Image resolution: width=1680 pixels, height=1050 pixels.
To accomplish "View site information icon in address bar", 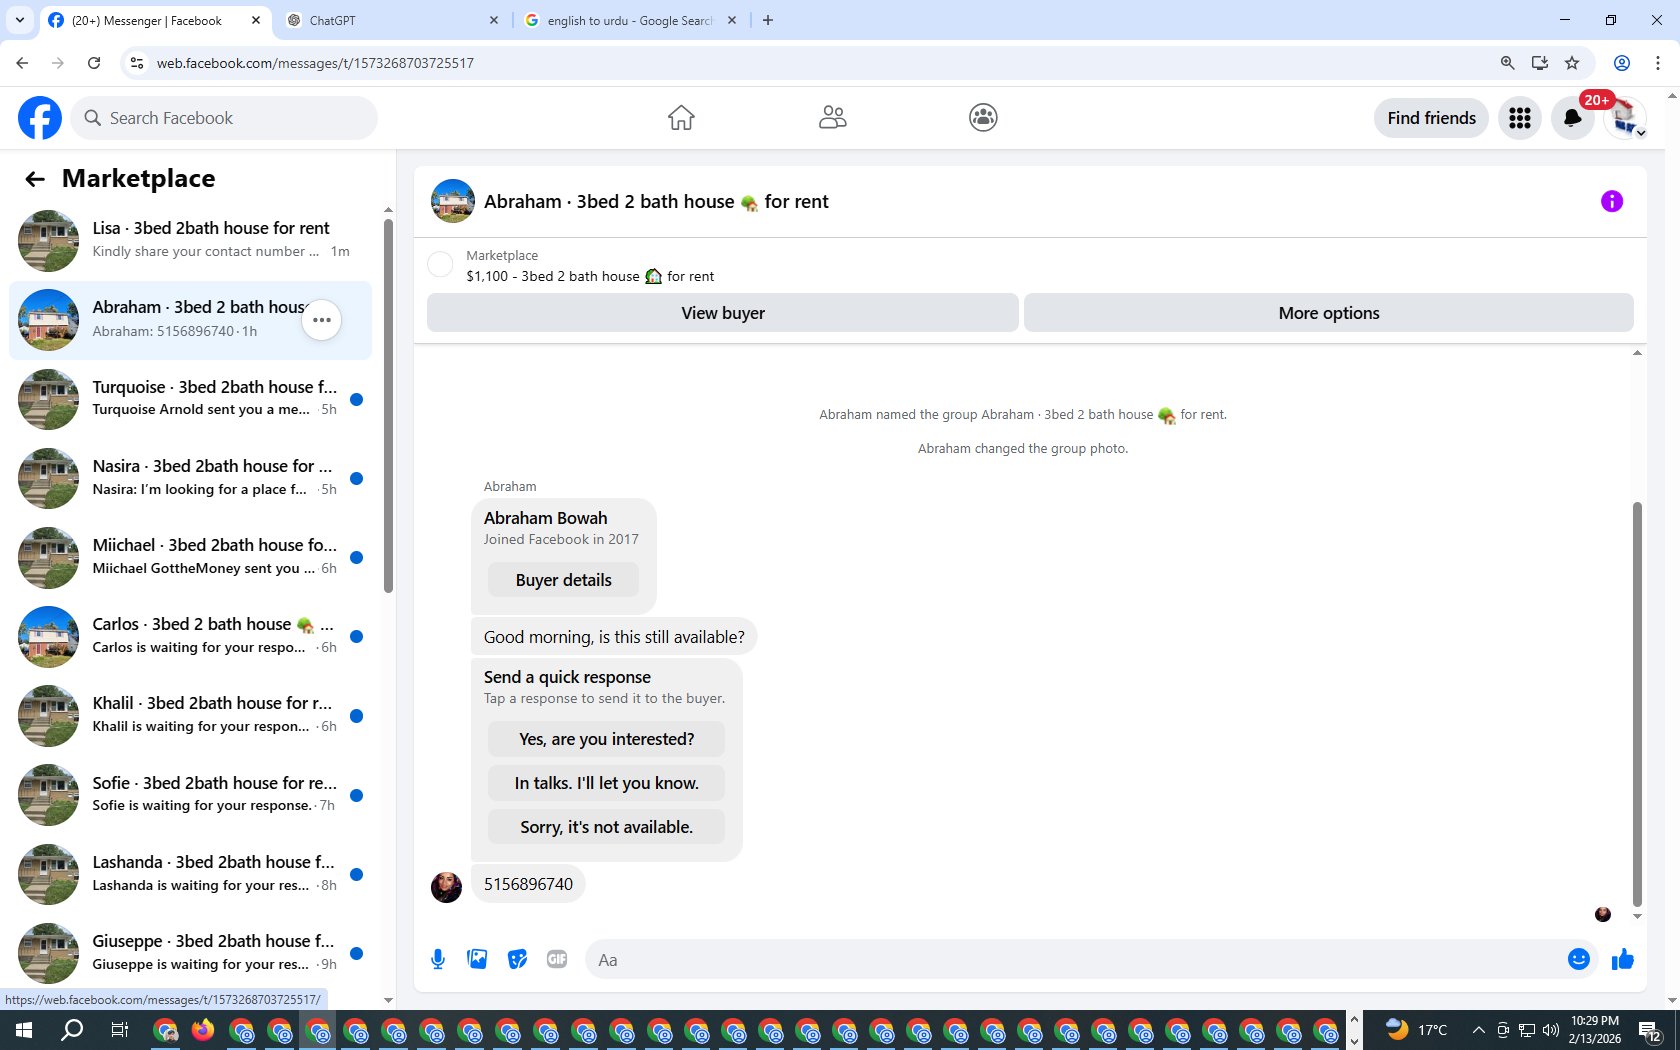I will (137, 63).
